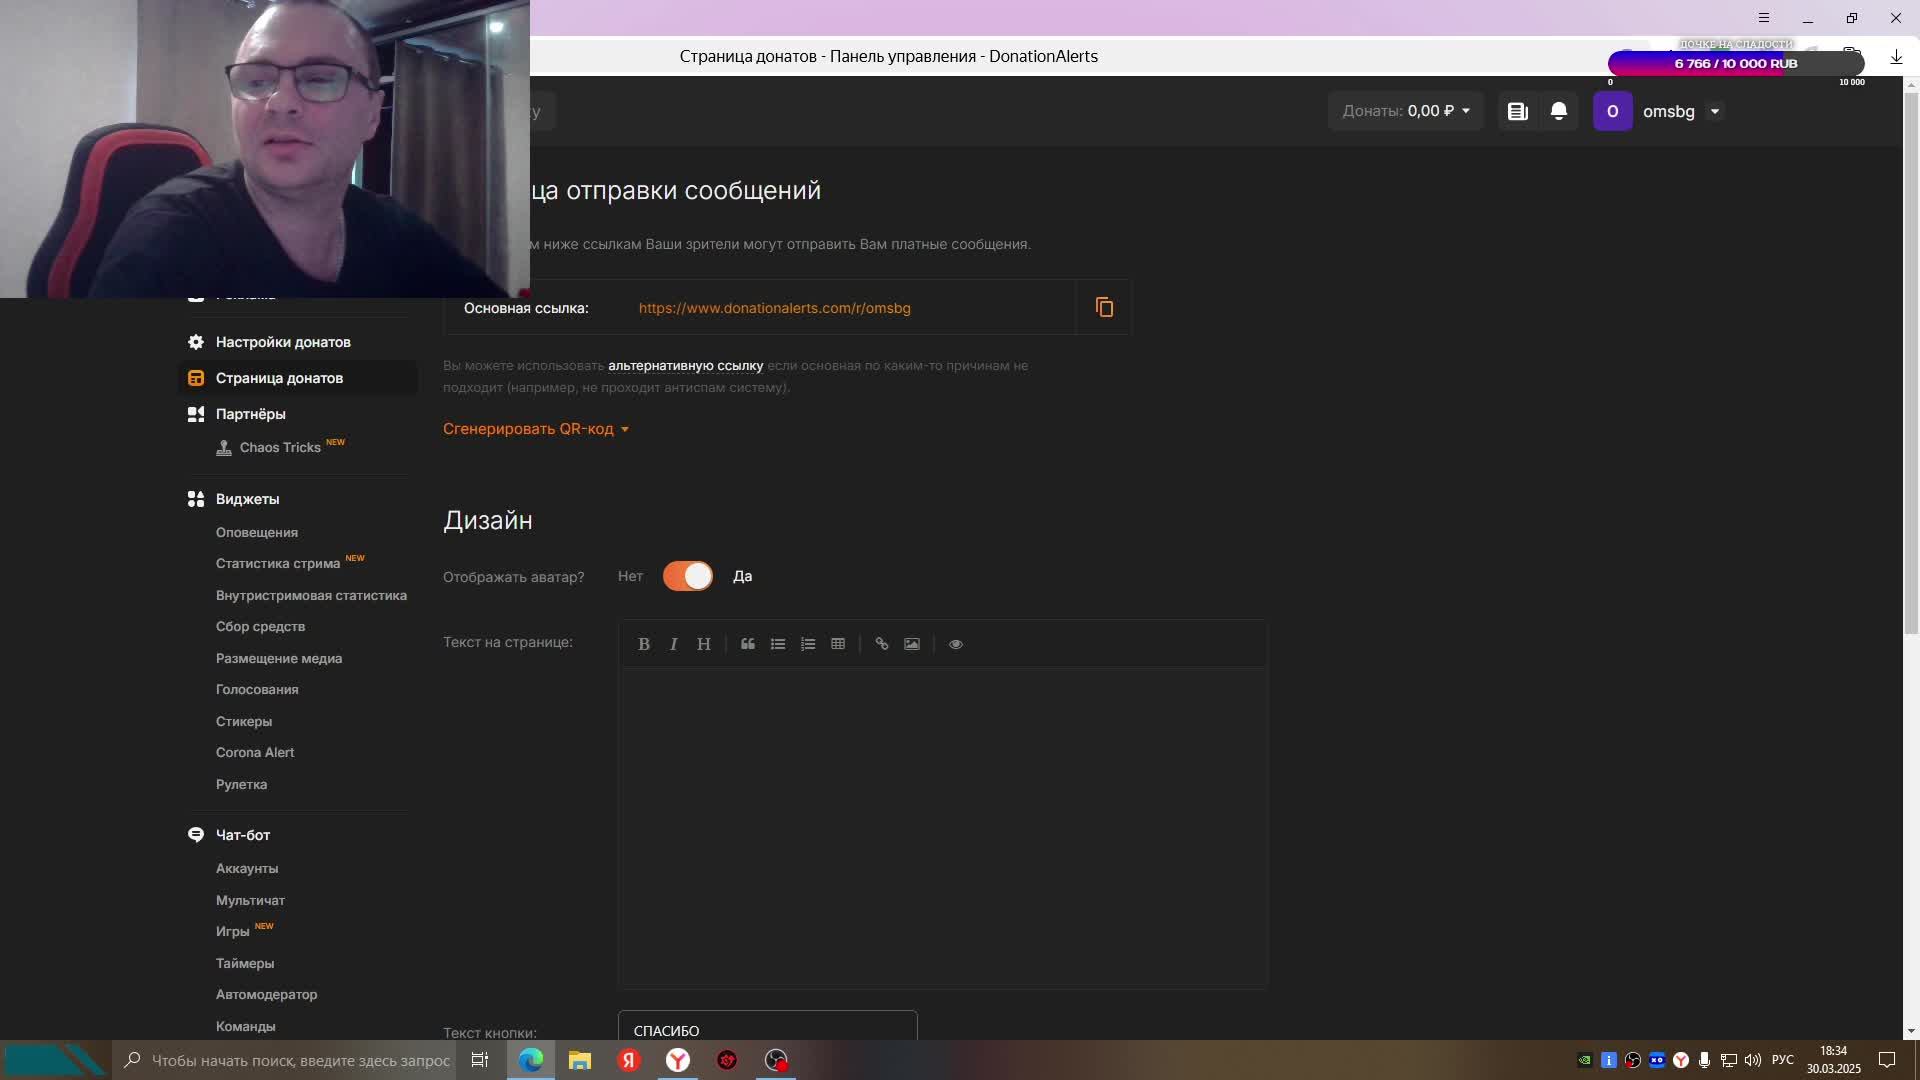Image resolution: width=1920 pixels, height=1080 pixels.
Task: Open chat-bot Аккаунты page
Action: click(247, 869)
